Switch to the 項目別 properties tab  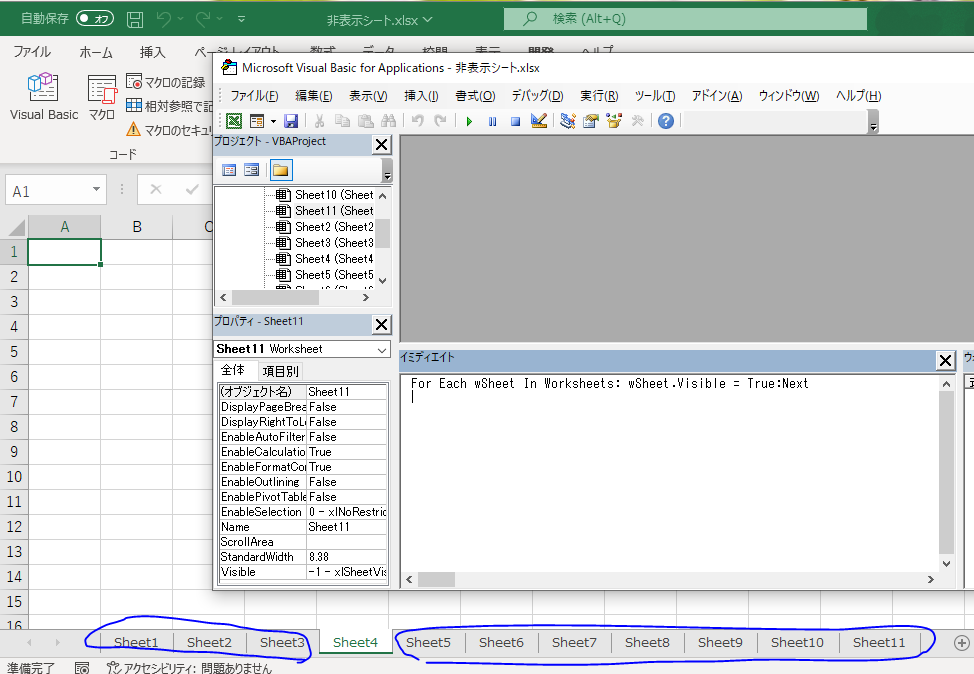point(281,371)
